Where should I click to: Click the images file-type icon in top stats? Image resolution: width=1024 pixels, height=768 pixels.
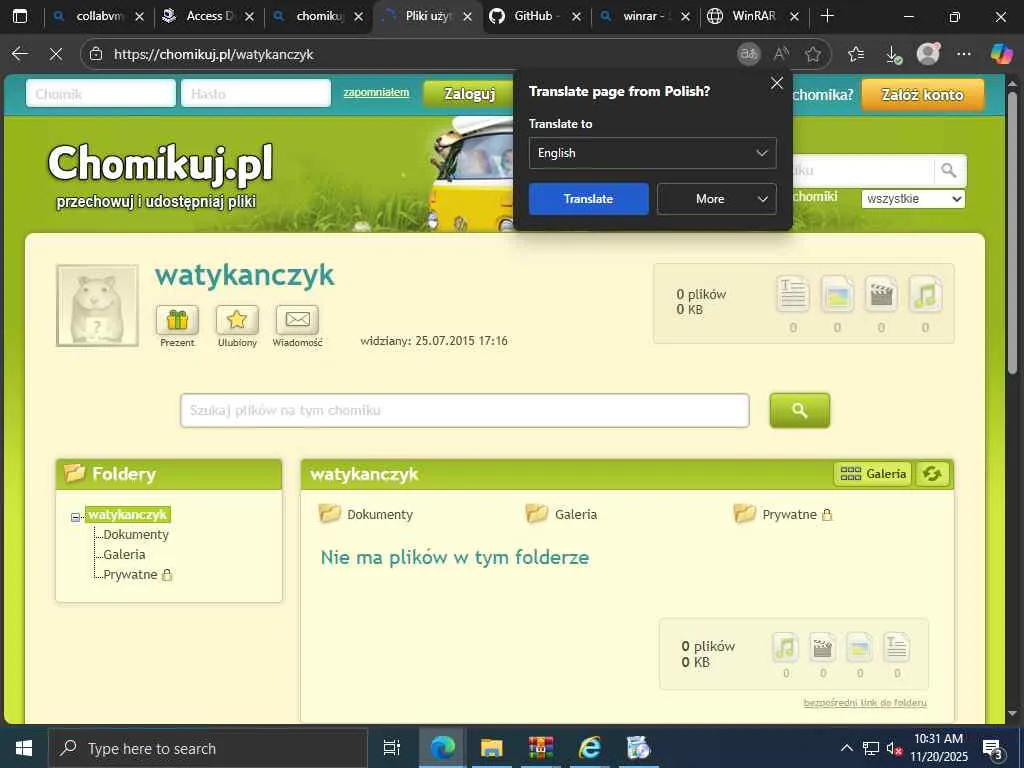837,294
